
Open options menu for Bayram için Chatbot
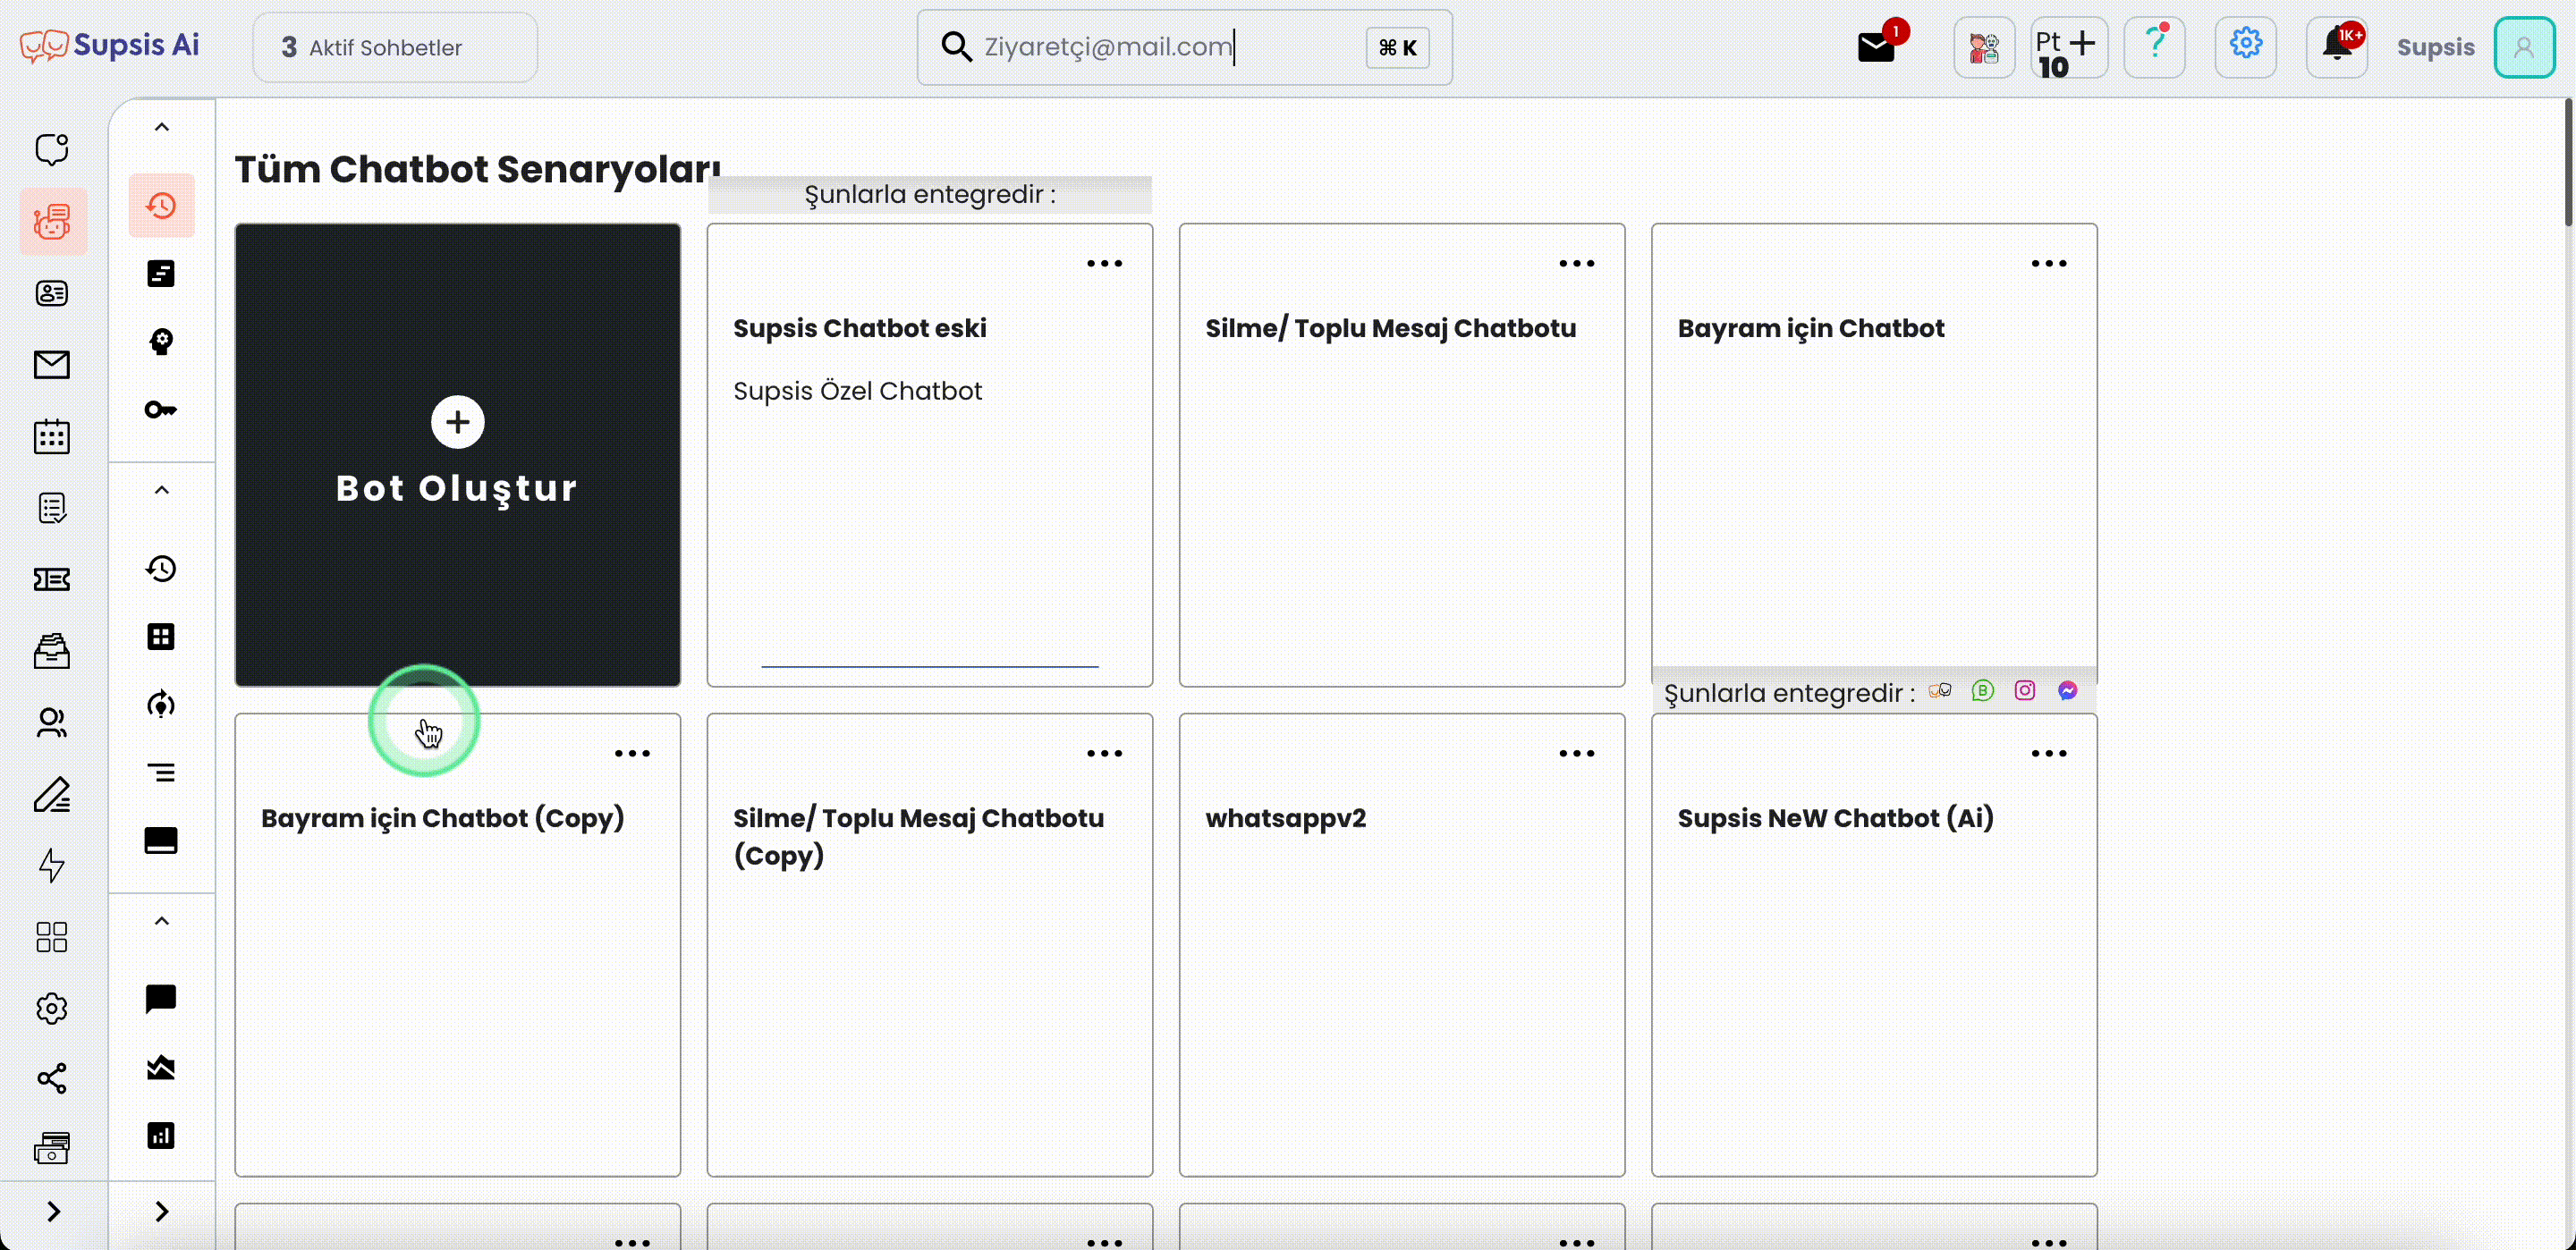pos(2048,264)
